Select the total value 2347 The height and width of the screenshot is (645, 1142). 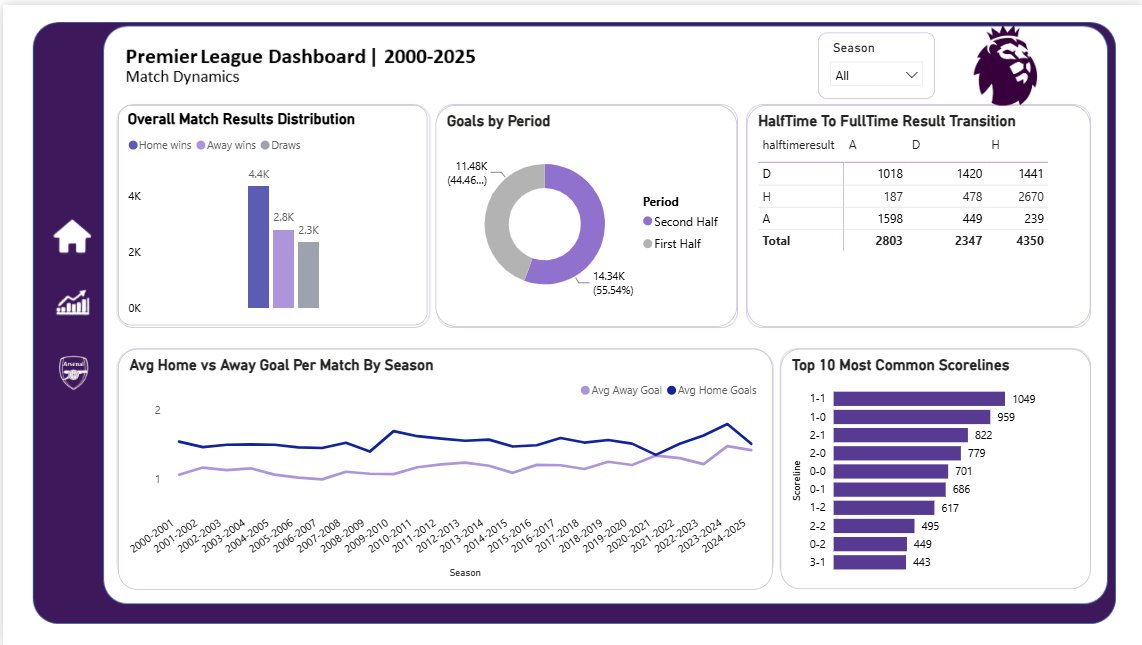pos(968,240)
